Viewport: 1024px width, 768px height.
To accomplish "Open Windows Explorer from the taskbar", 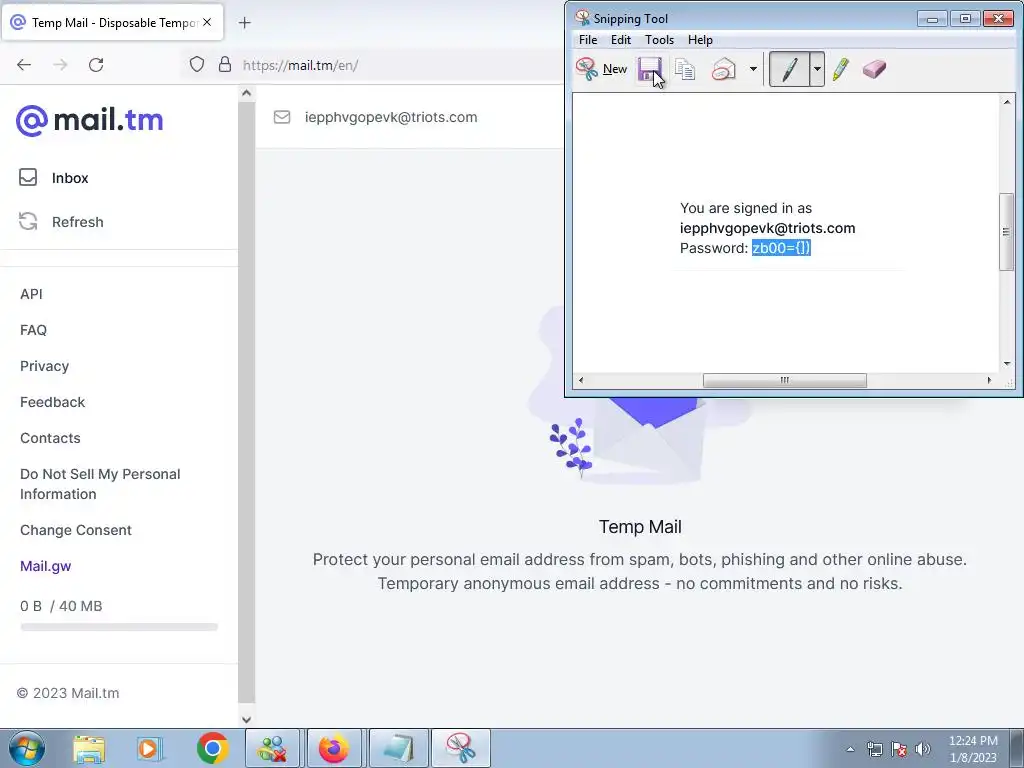I will tap(89, 749).
